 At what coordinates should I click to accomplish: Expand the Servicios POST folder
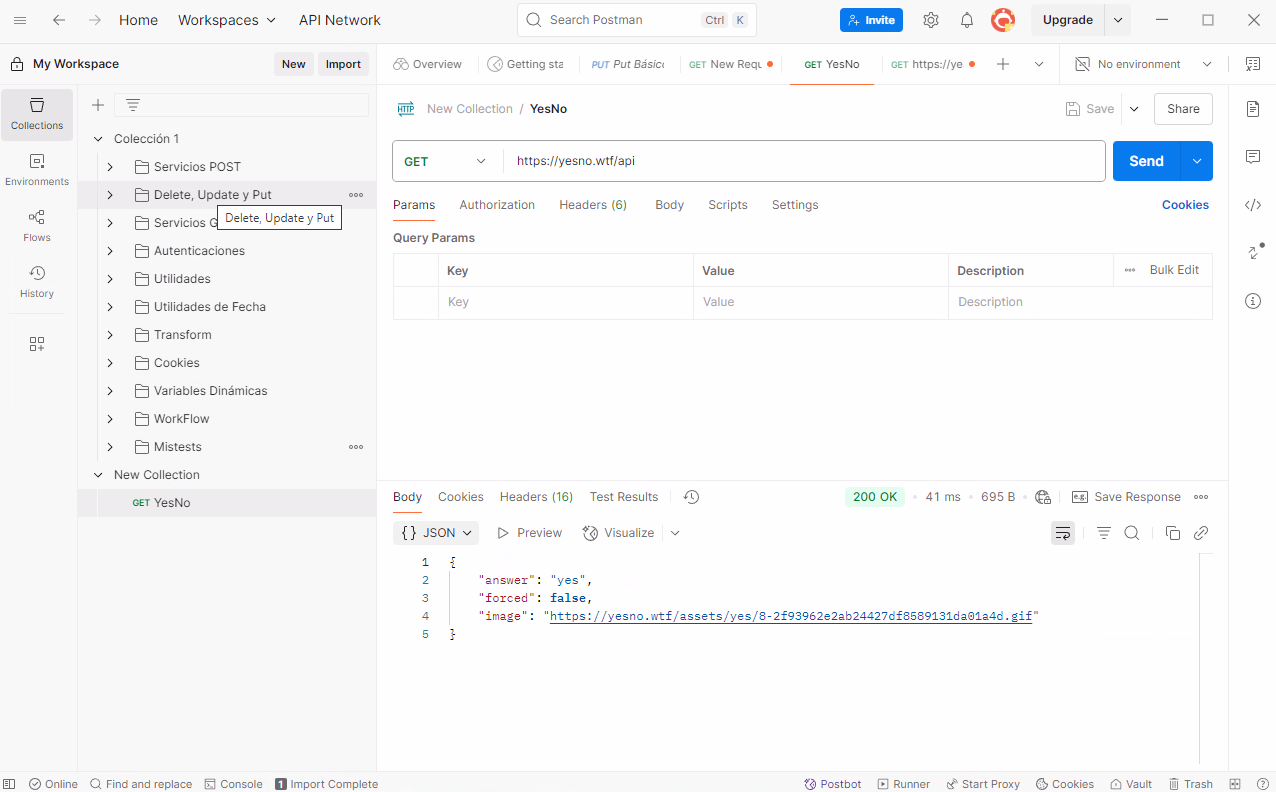pos(111,166)
